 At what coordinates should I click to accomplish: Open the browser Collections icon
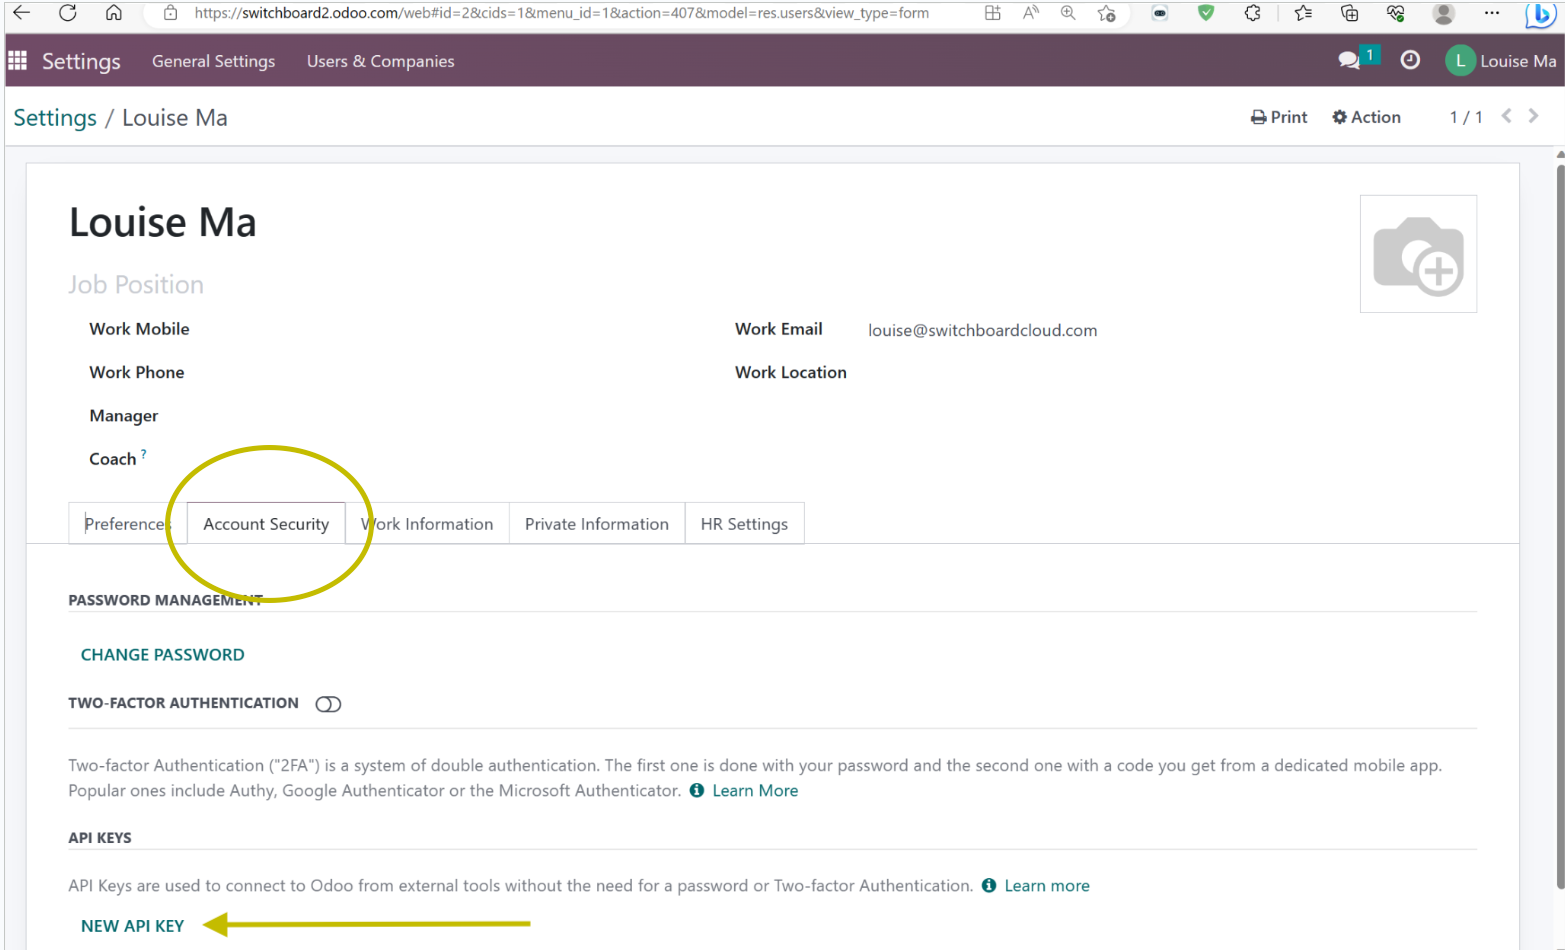(1349, 14)
